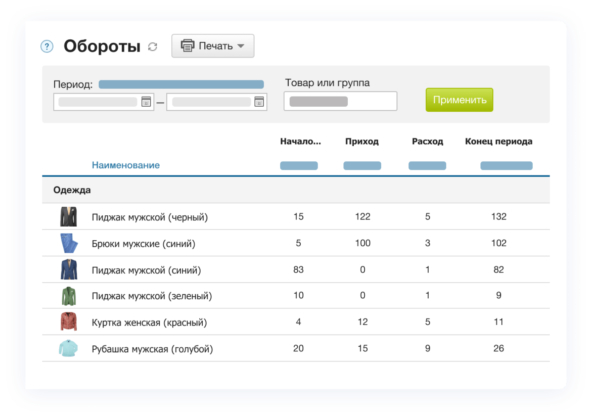Focus the period end date field

217,102
